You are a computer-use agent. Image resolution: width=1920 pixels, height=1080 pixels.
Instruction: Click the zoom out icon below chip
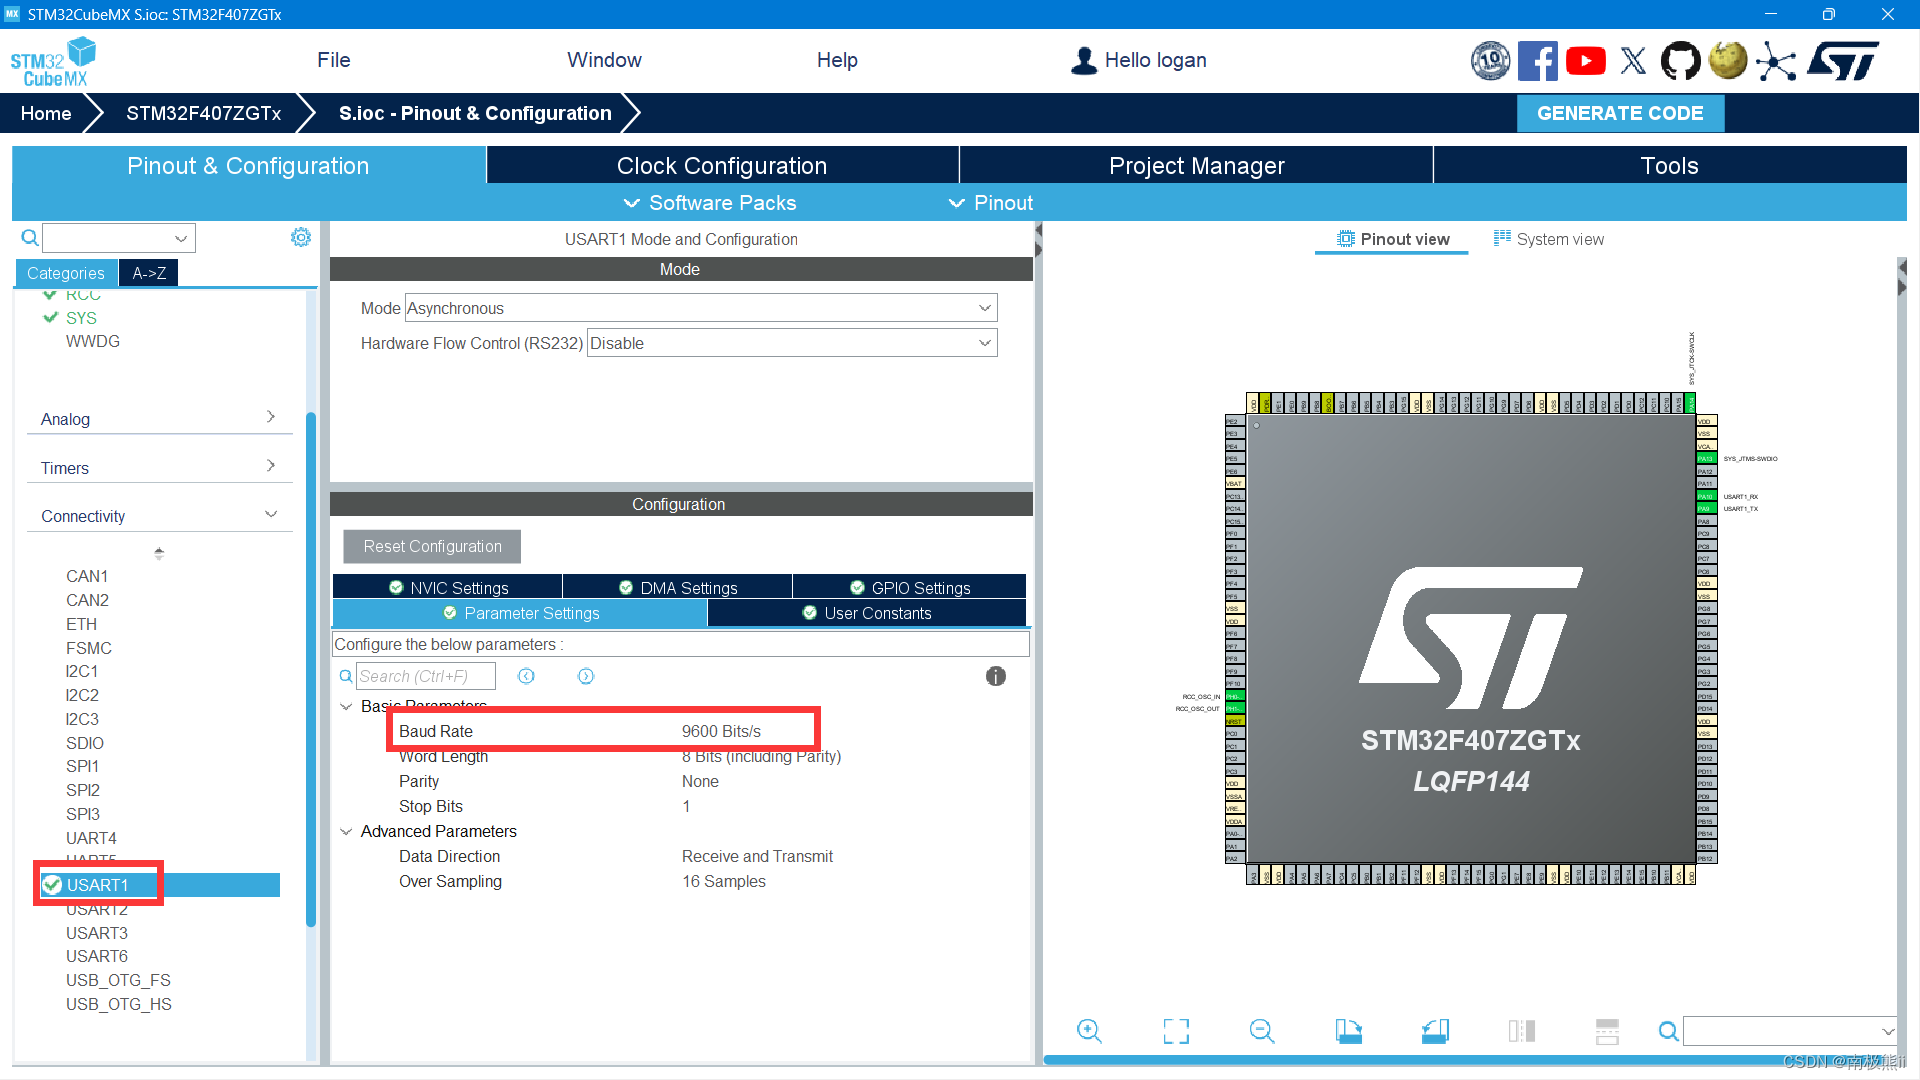(1262, 1031)
